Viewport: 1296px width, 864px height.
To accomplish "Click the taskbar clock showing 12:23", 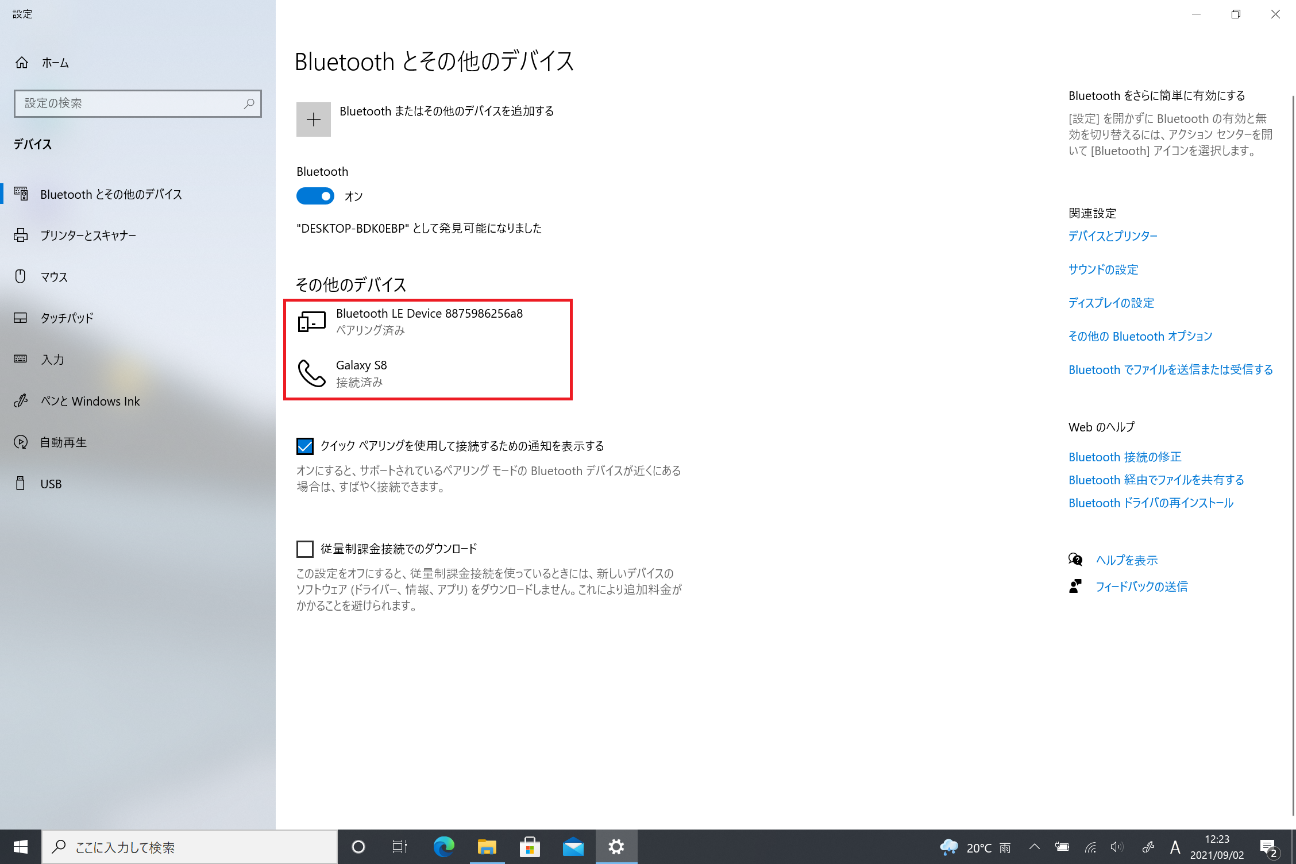I will pyautogui.click(x=1217, y=847).
